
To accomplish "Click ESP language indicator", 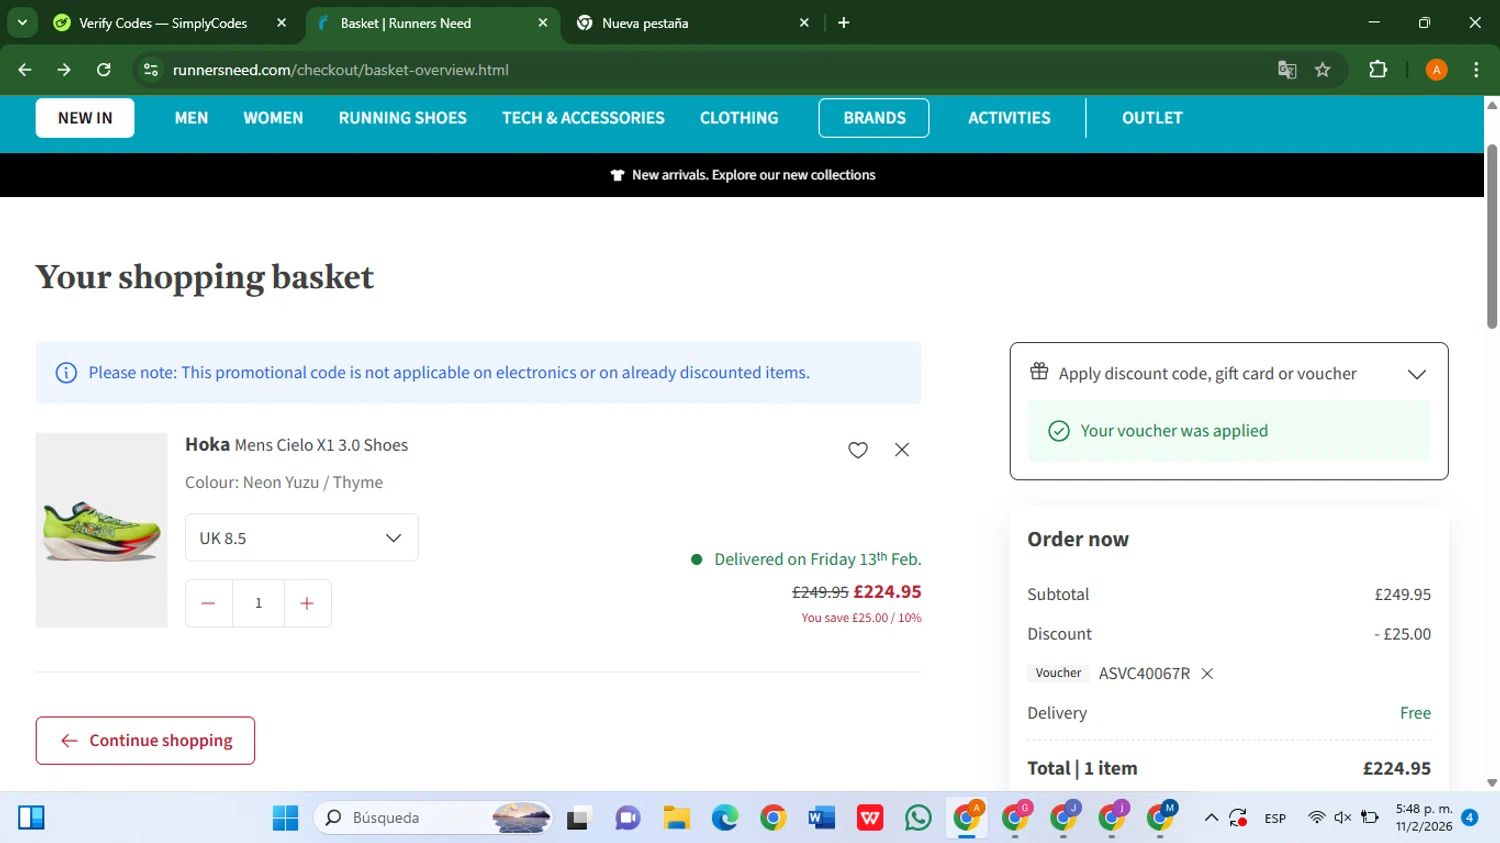I will 1275,818.
